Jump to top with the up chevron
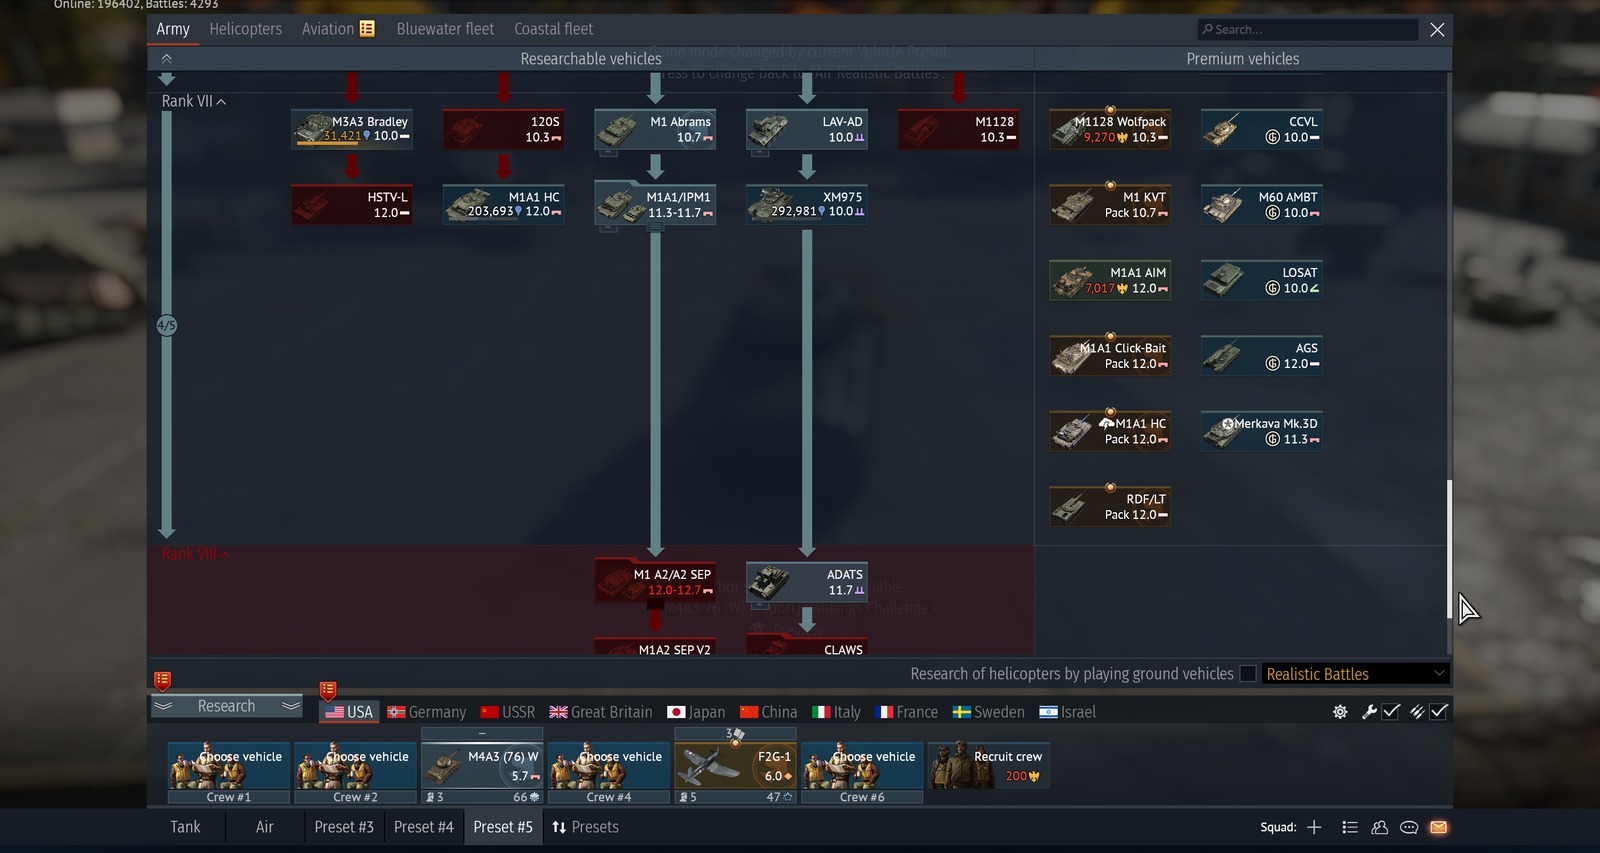 click(166, 59)
